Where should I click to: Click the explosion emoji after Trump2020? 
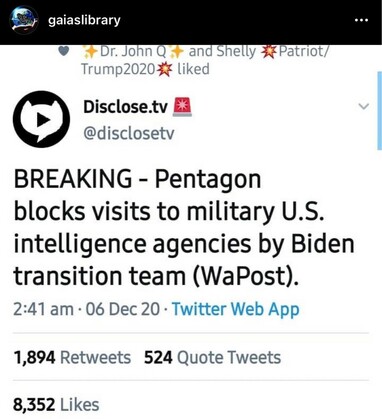(165, 69)
